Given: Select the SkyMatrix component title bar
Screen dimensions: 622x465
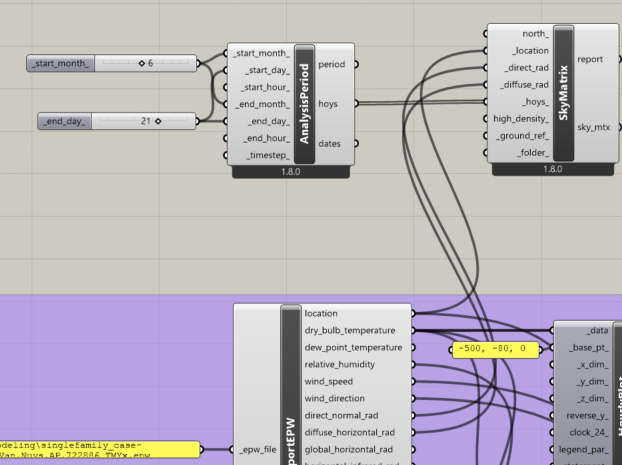Looking at the screenshot, I should [564, 93].
